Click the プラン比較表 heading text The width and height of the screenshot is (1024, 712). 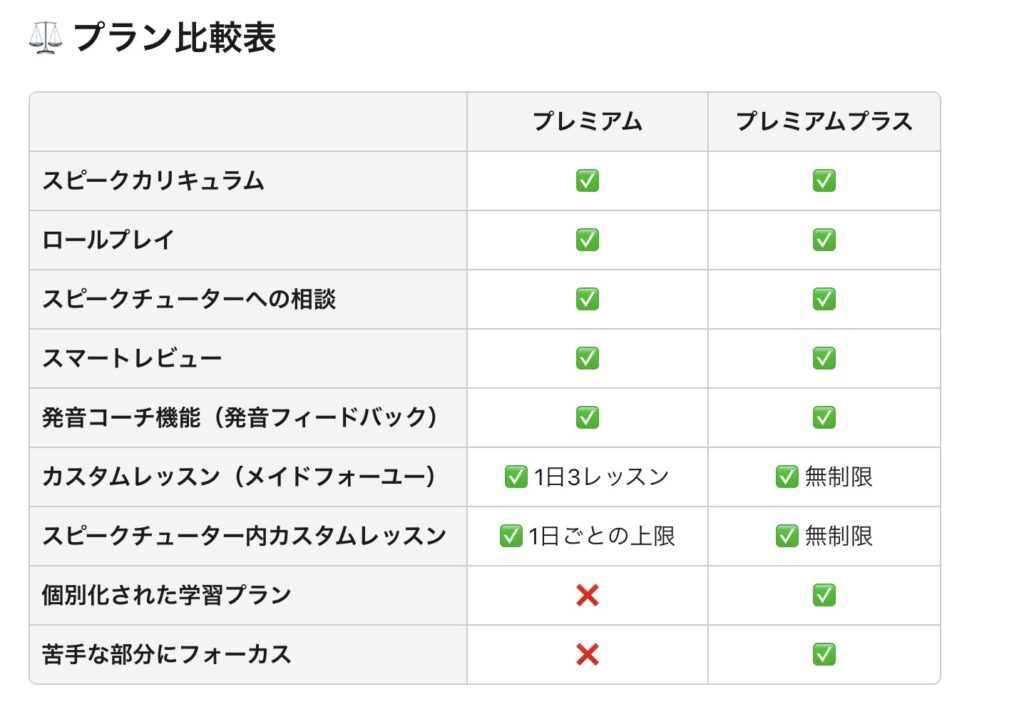pos(175,38)
